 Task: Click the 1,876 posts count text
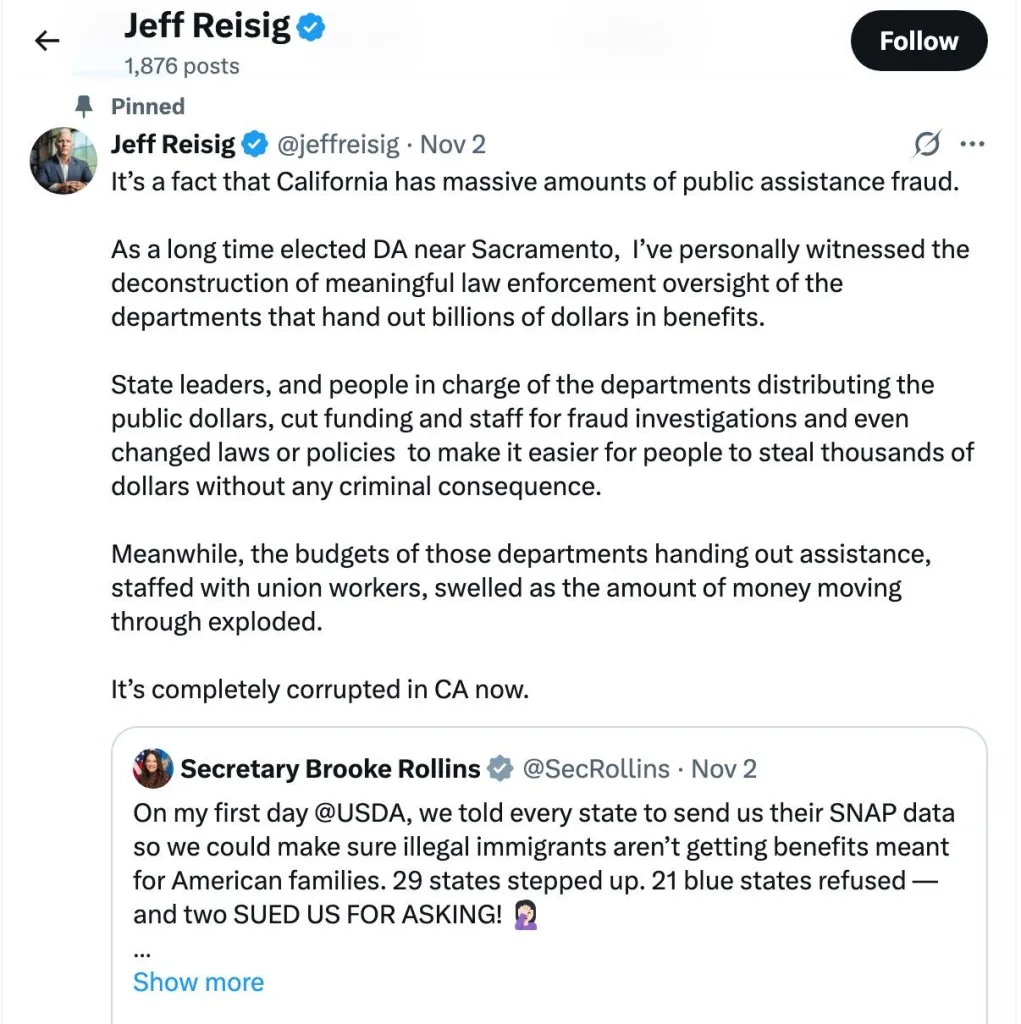[181, 67]
